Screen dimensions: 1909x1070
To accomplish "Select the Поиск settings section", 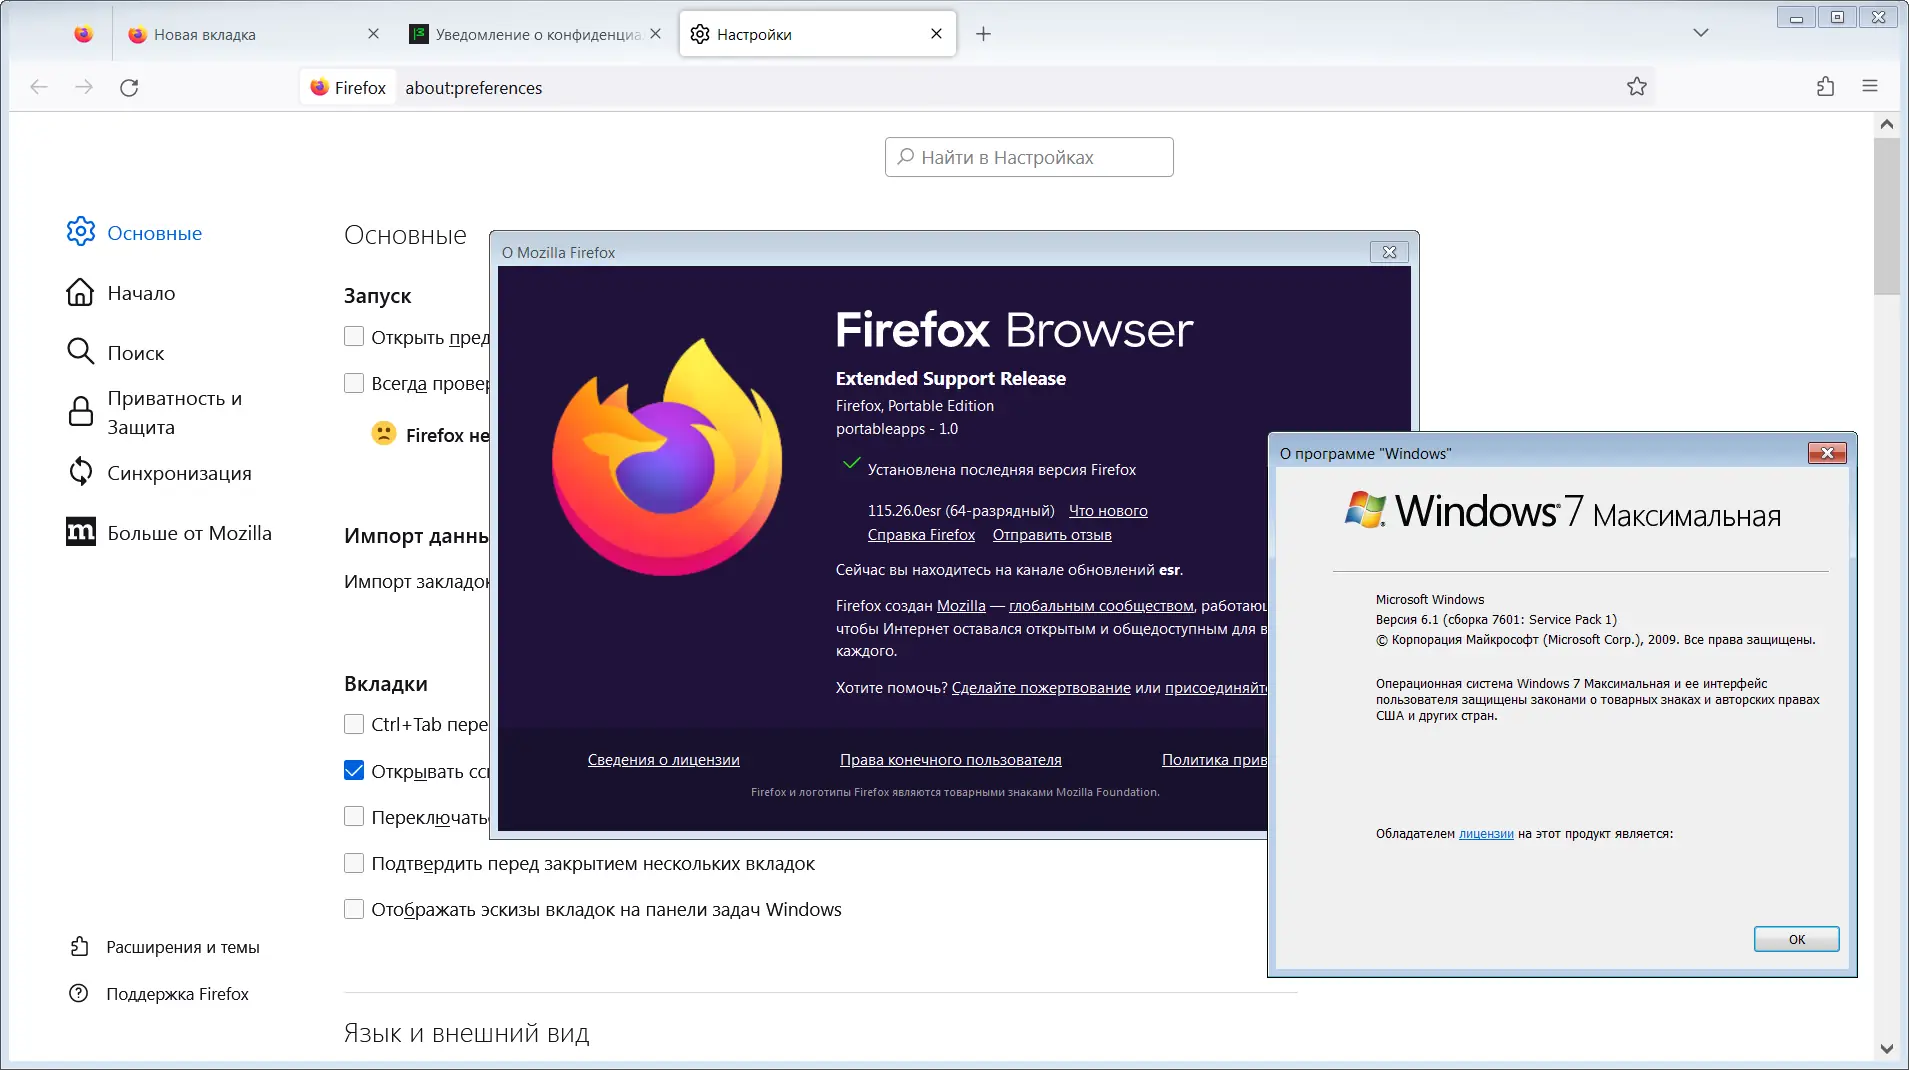I will (x=135, y=352).
